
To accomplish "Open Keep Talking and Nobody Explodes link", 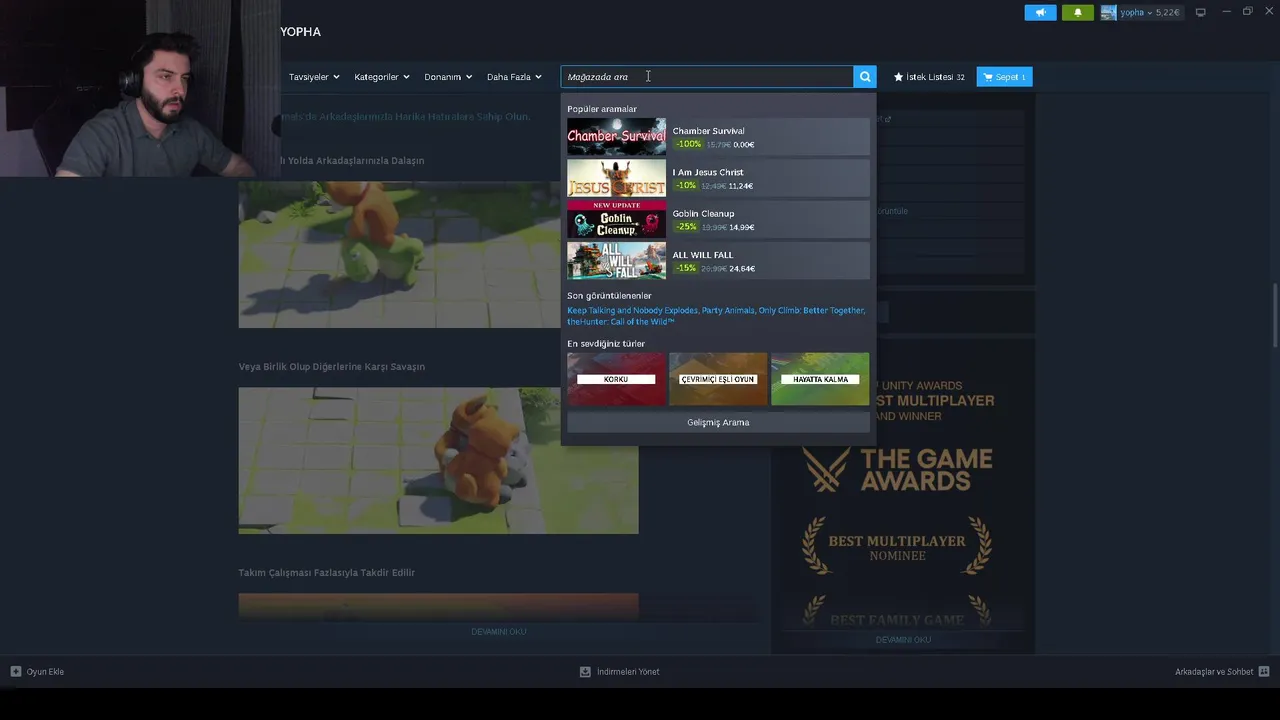I will [632, 310].
